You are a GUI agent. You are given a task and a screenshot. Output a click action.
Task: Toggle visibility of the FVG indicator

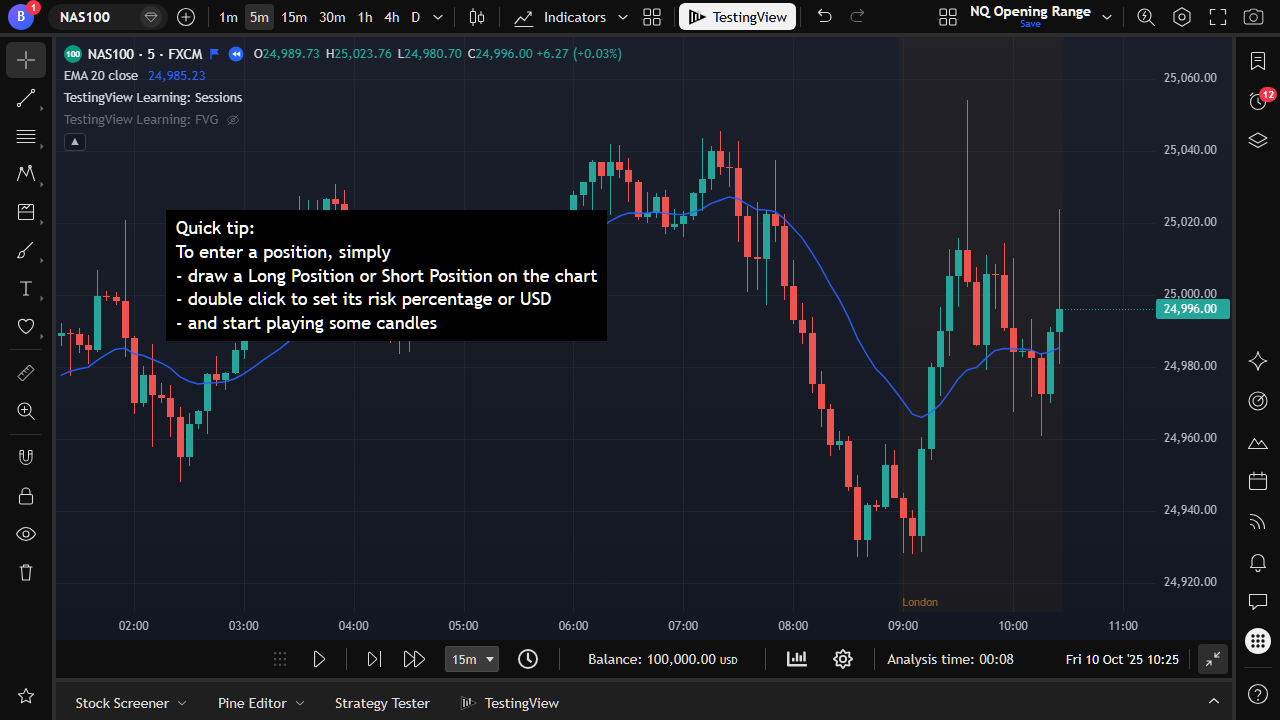(233, 120)
